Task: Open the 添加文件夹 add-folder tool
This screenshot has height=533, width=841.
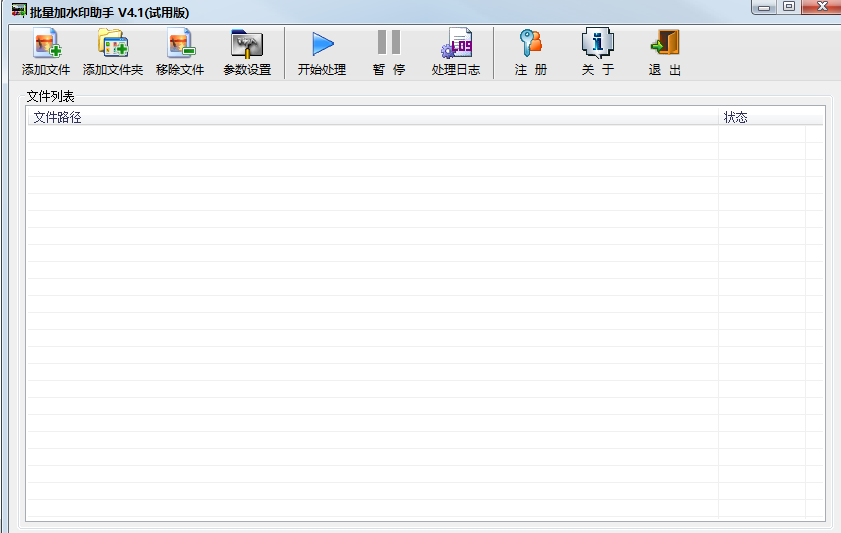Action: pyautogui.click(x=112, y=45)
